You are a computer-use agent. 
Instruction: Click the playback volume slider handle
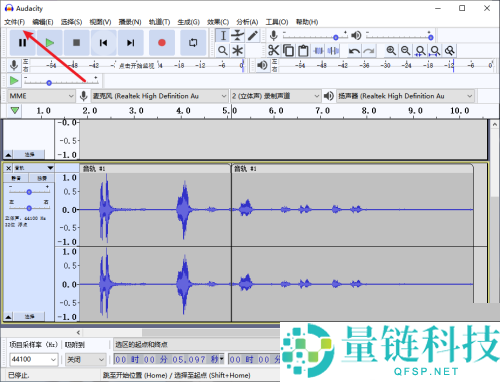431,37
